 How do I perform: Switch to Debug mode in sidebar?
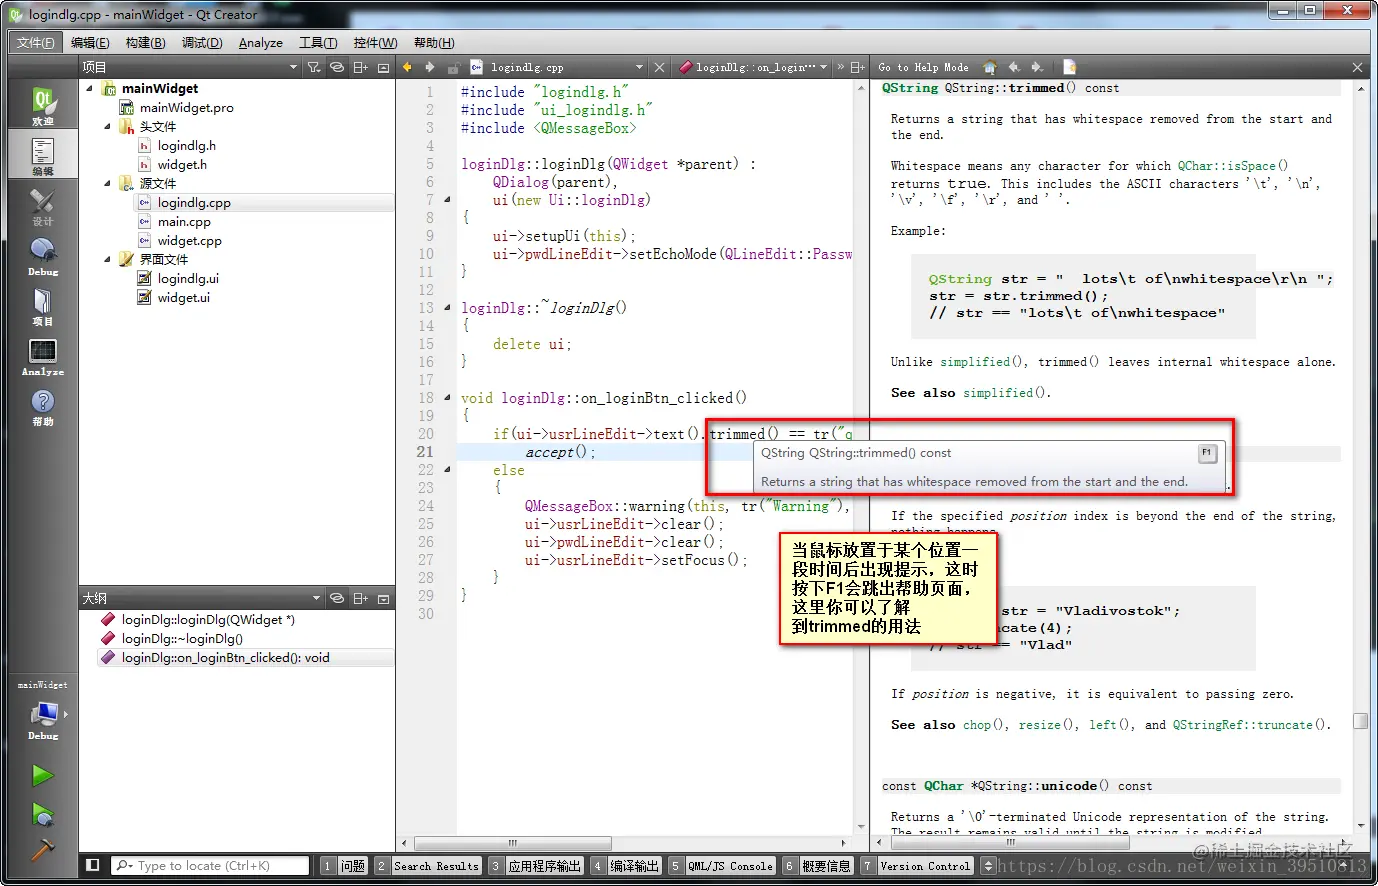[42, 255]
